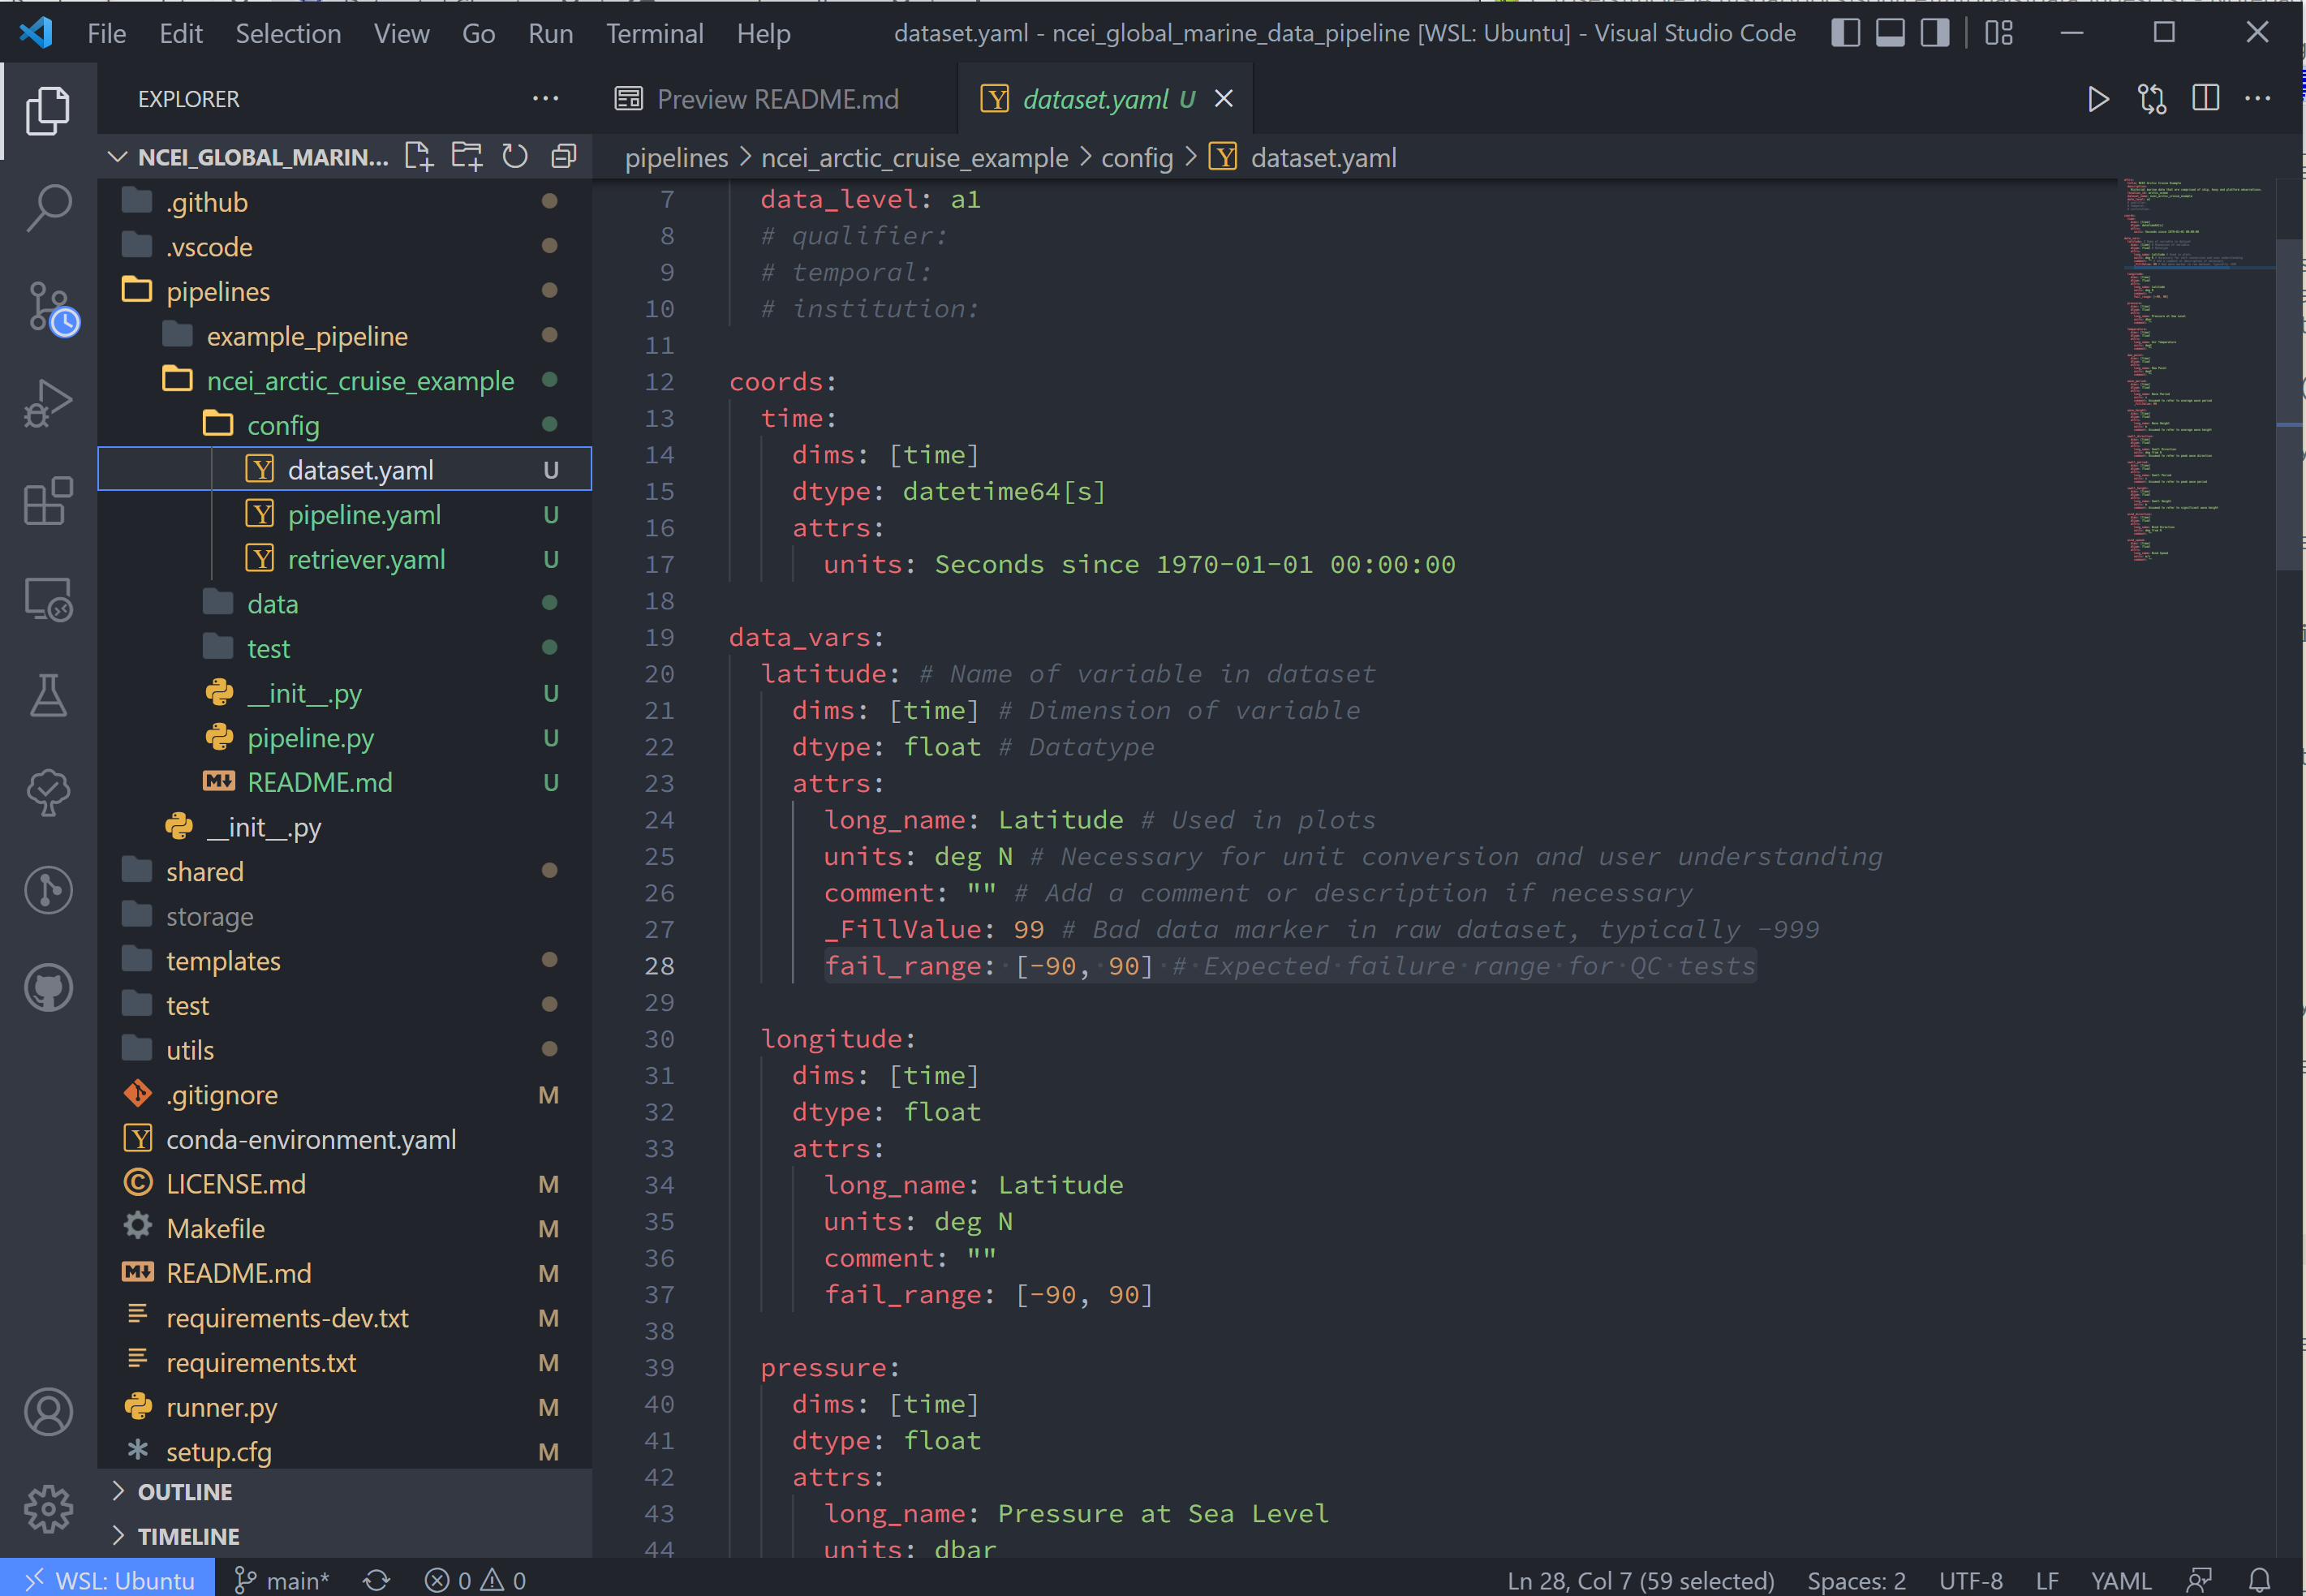Viewport: 2306px width, 1596px height.
Task: Expand the OUTLINE section
Action: point(345,1492)
